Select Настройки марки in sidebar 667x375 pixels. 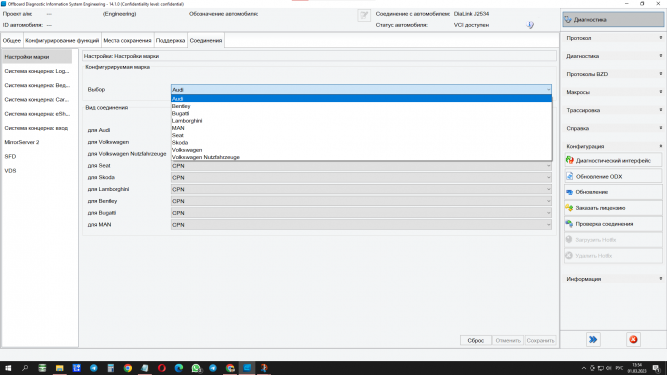(37, 57)
